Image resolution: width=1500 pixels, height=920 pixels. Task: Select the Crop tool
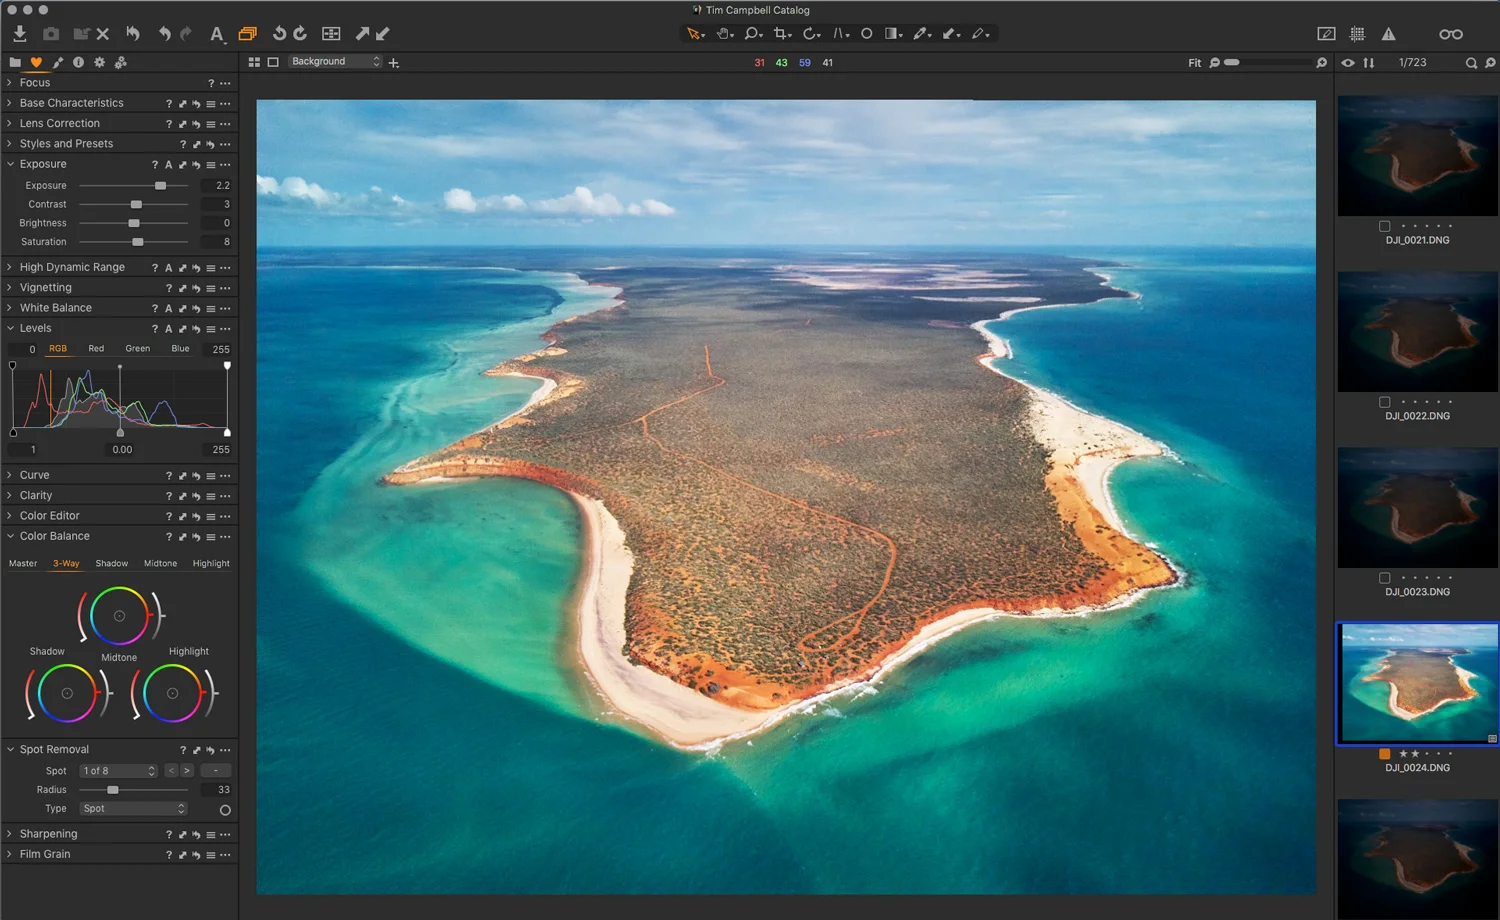click(782, 34)
